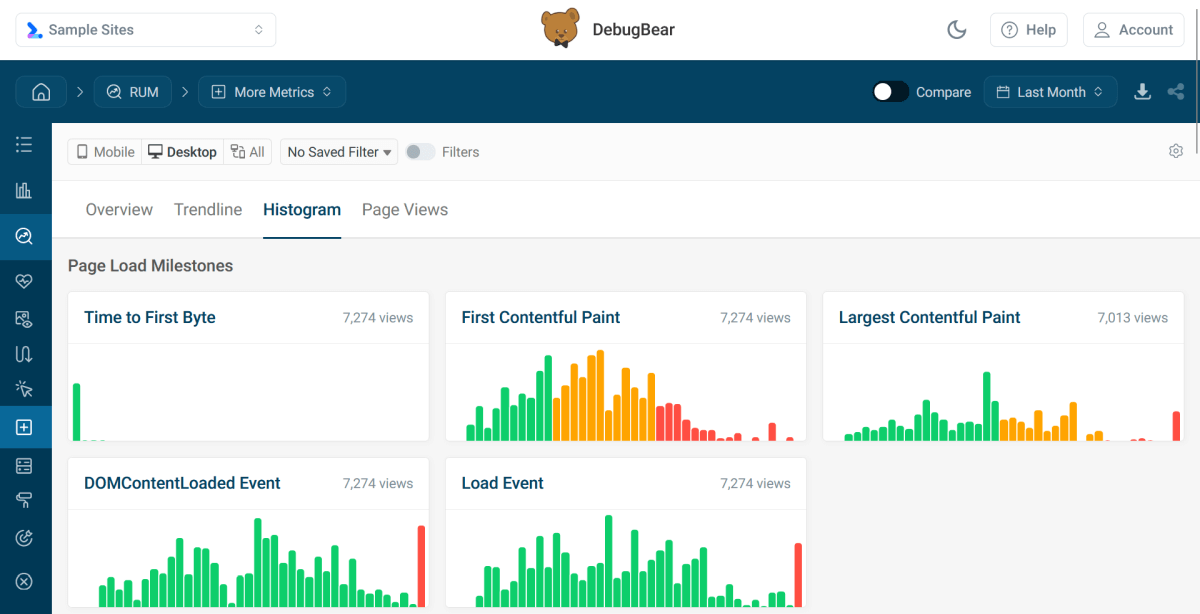Open the Home icon in the navigation bar

41,91
